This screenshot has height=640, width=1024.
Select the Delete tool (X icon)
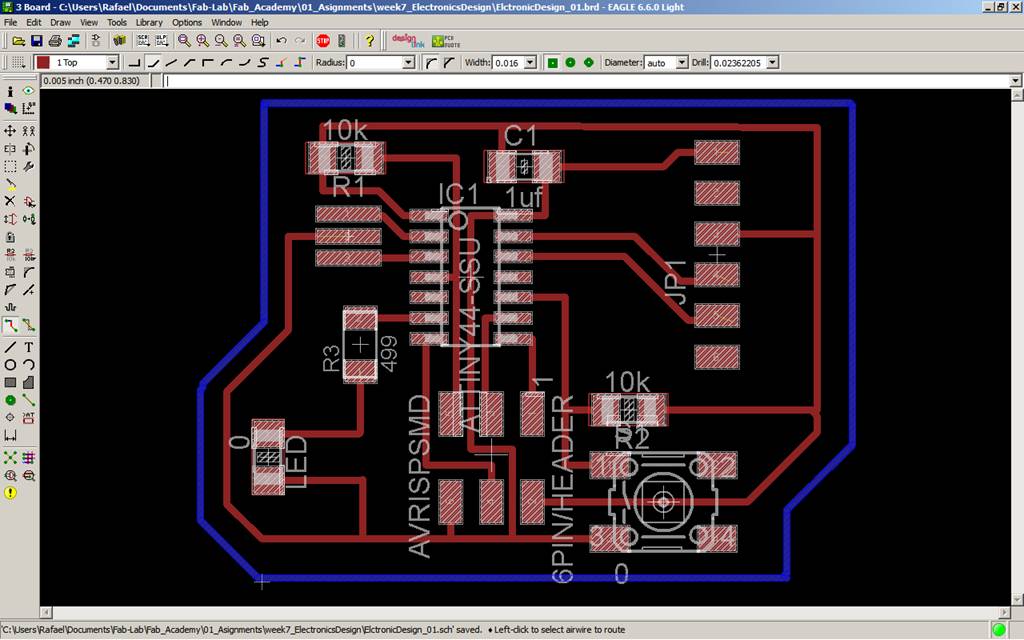10,201
